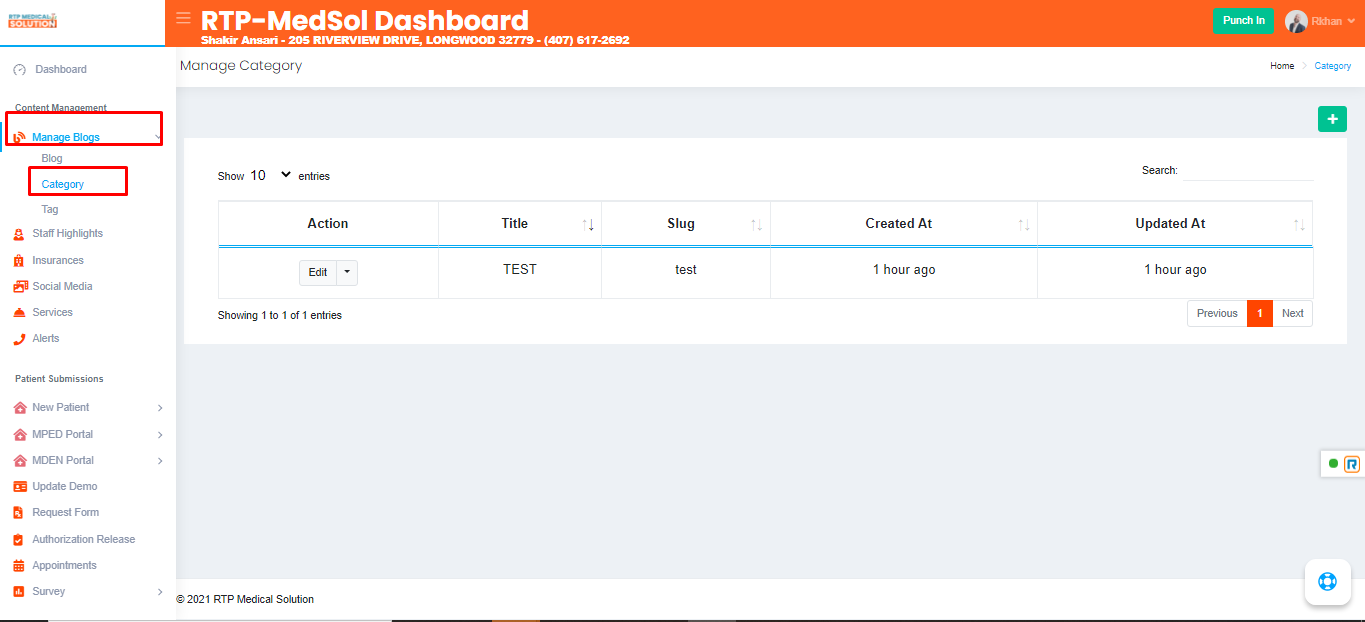This screenshot has width=1365, height=622.
Task: Open the dropdown arrow beside Edit button
Action: click(x=346, y=272)
